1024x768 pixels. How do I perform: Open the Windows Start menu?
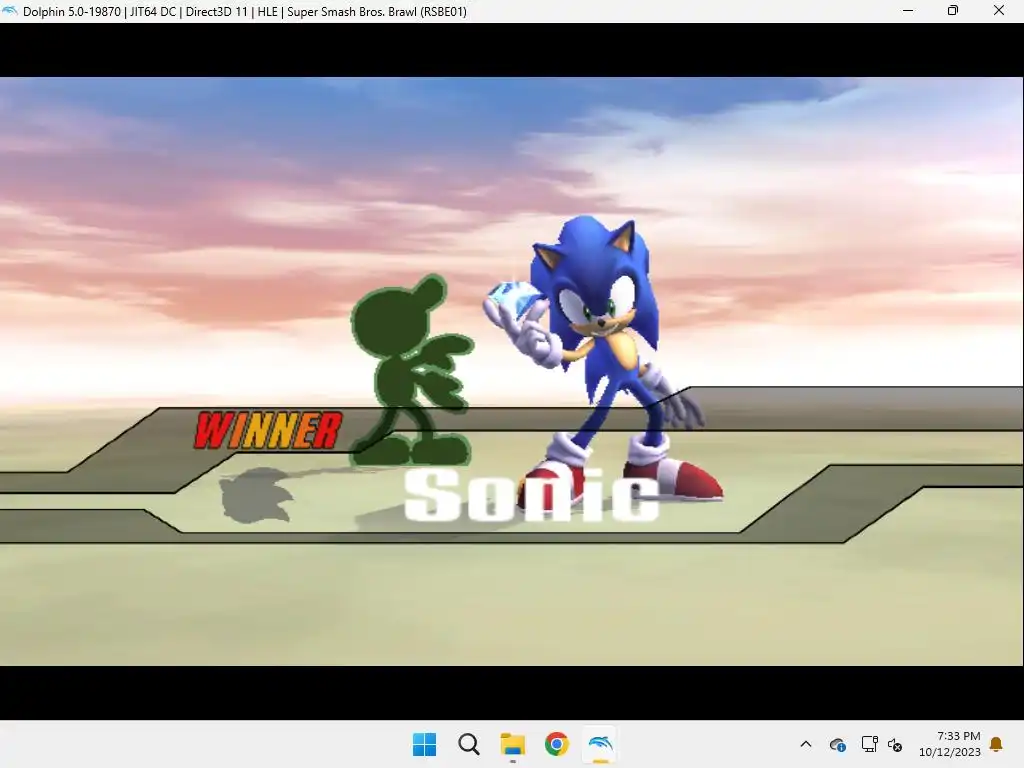(x=424, y=744)
